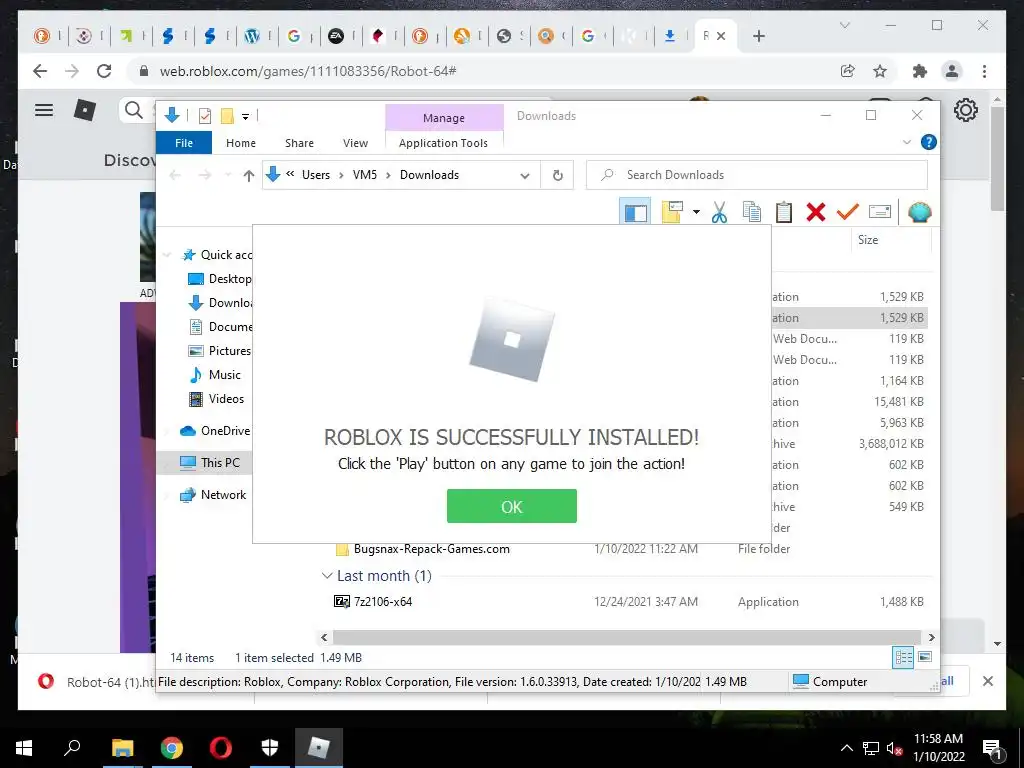Open the Chrome three-dot menu
Image resolution: width=1024 pixels, height=768 pixels.
pyautogui.click(x=984, y=71)
